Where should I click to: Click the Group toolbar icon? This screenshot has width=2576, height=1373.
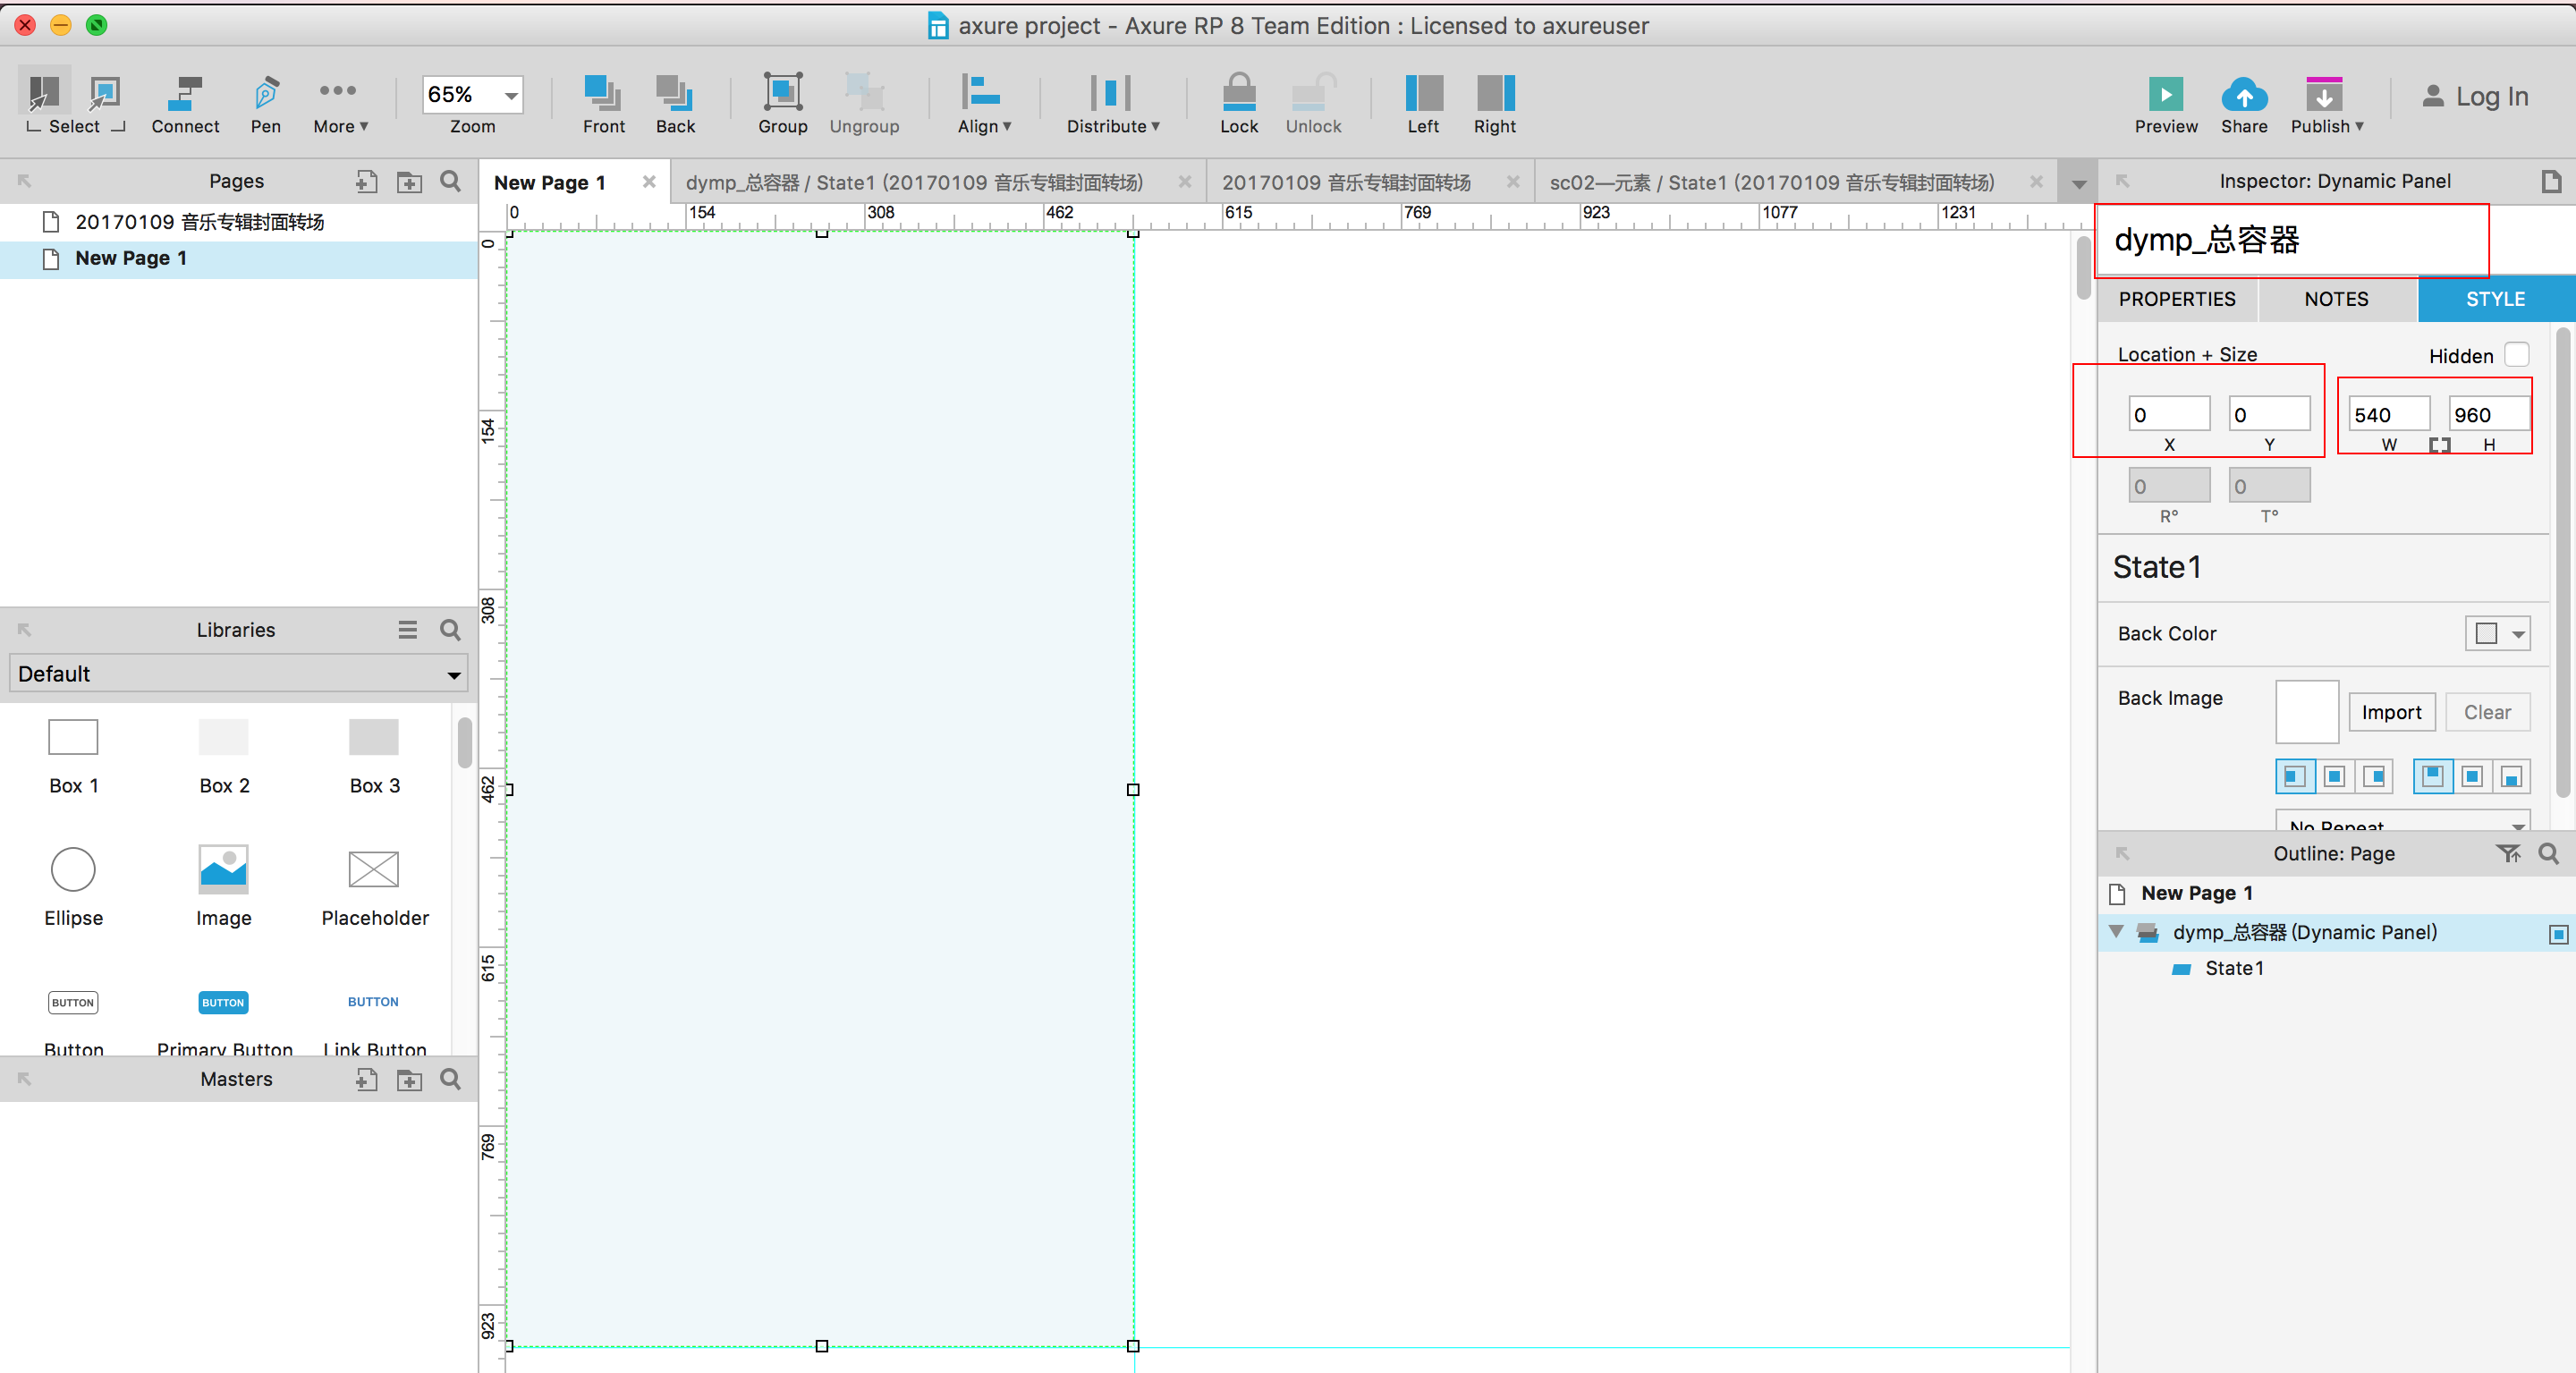click(x=782, y=93)
